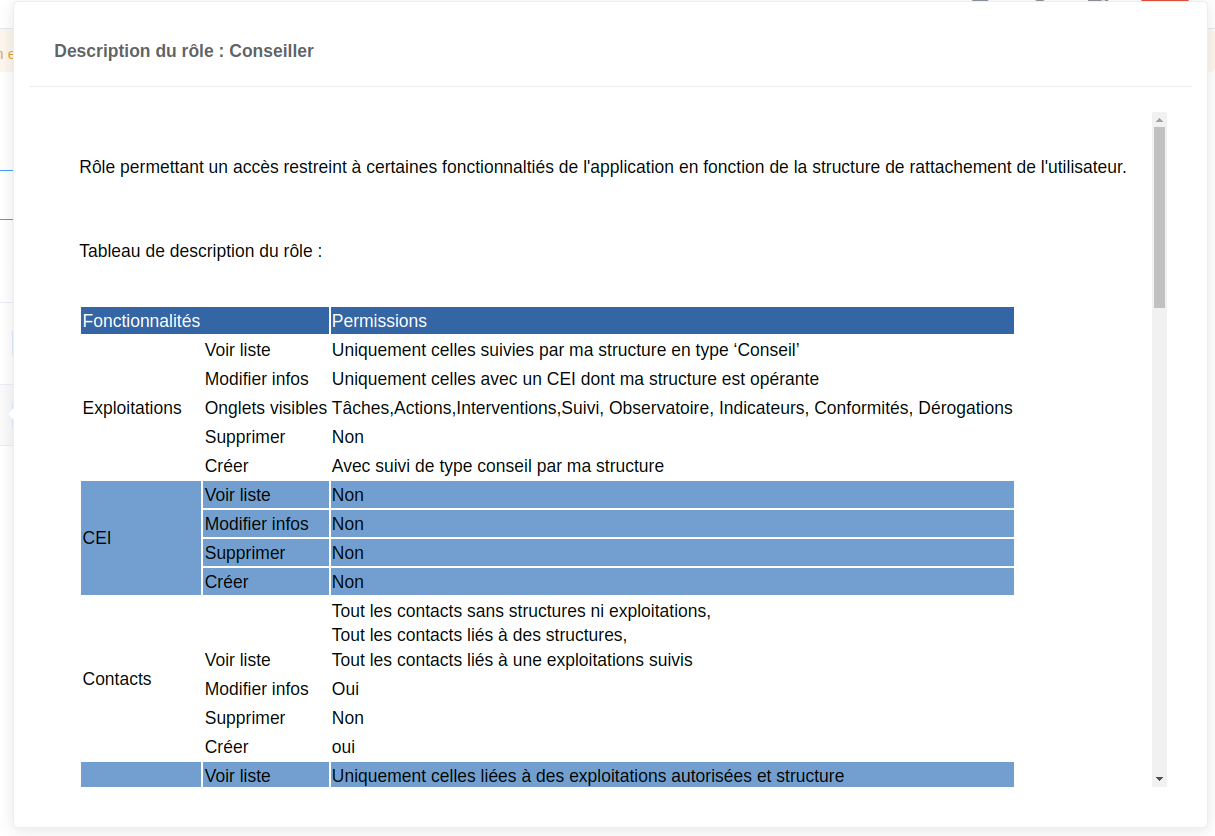Click the Contacts row label

pyautogui.click(x=117, y=679)
